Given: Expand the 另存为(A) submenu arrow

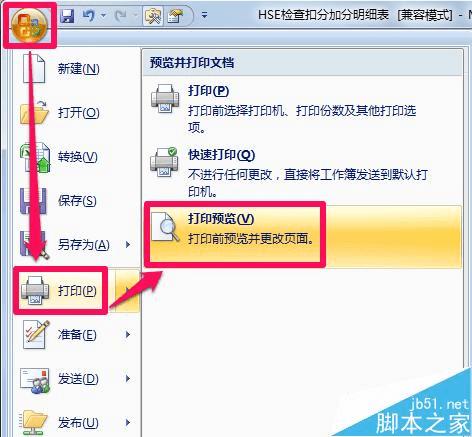Looking at the screenshot, I should point(128,245).
